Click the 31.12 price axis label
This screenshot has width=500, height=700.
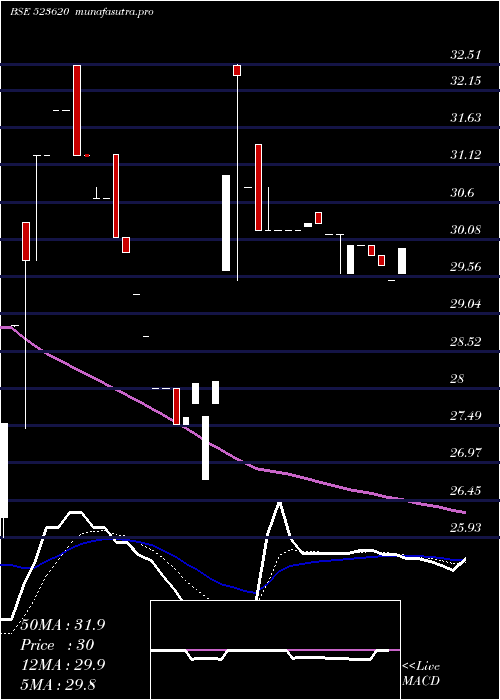pos(466,155)
